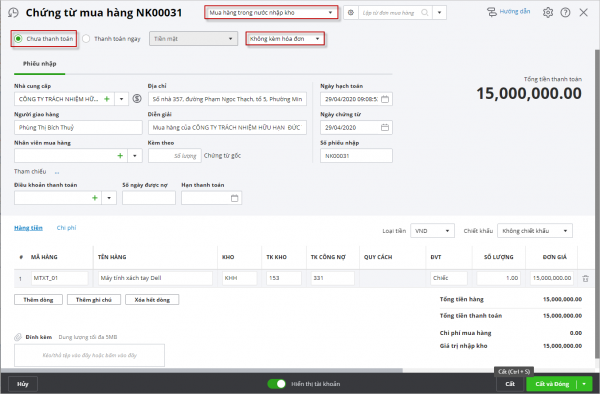Click the Cất và Đóng green button
This screenshot has height=394, width=600.
(551, 384)
